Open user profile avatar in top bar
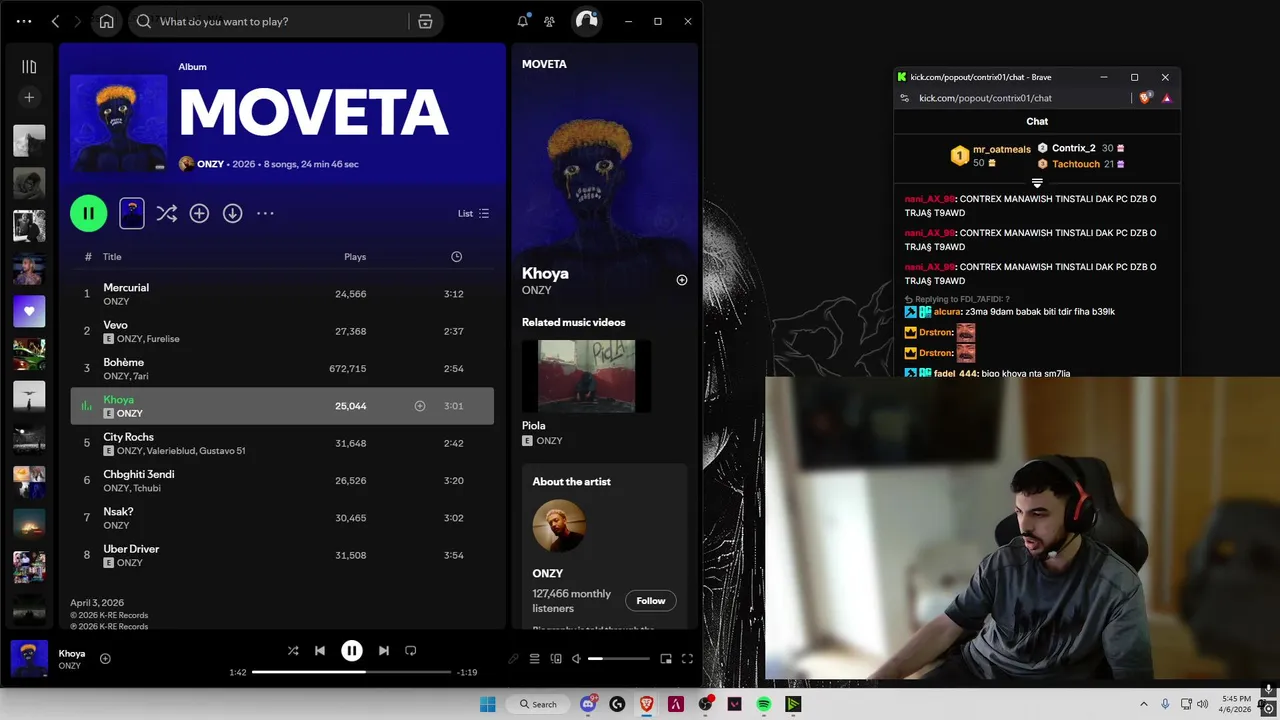The width and height of the screenshot is (1280, 720). (x=587, y=21)
